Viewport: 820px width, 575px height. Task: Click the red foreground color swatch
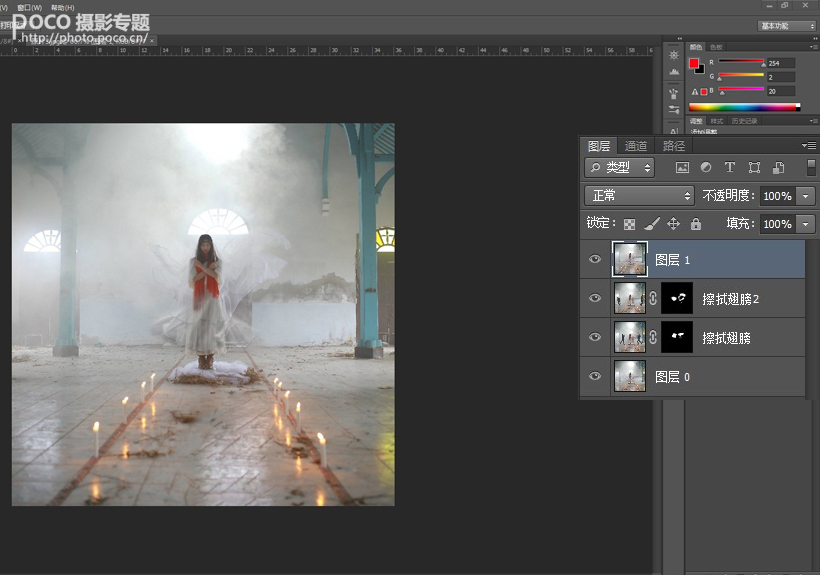(694, 63)
